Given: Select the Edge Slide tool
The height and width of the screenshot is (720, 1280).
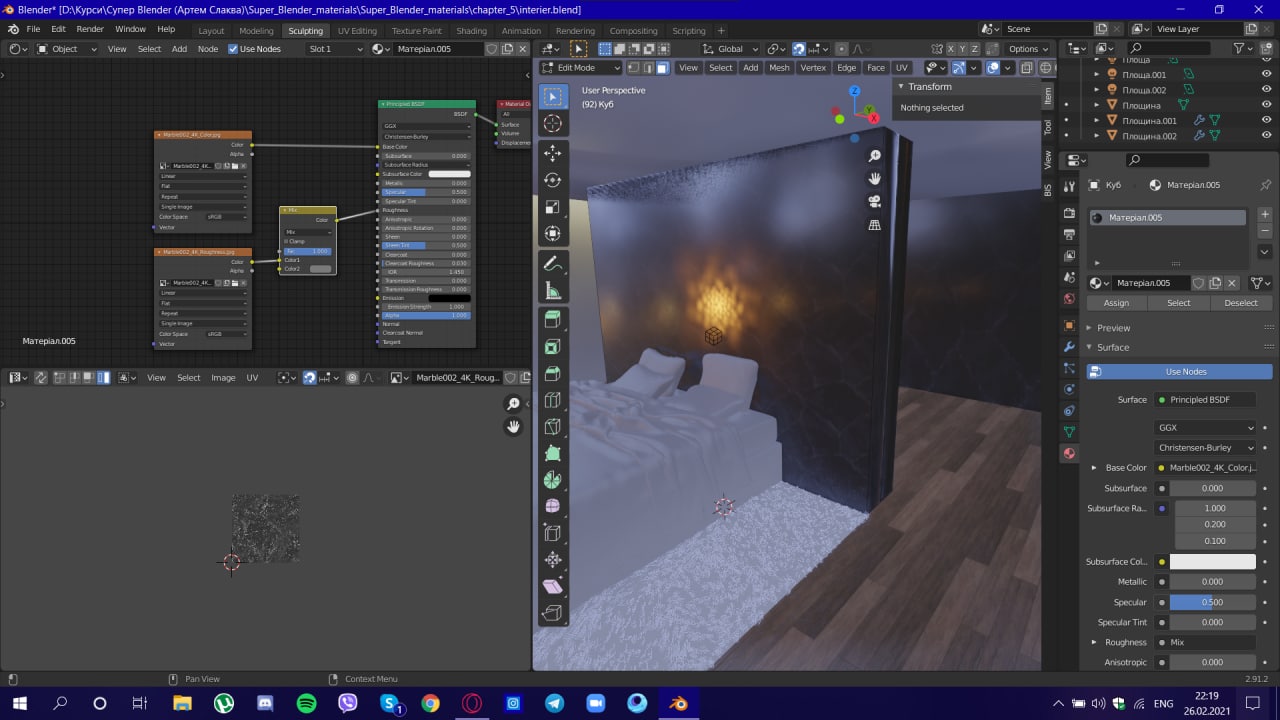Looking at the screenshot, I should [553, 534].
